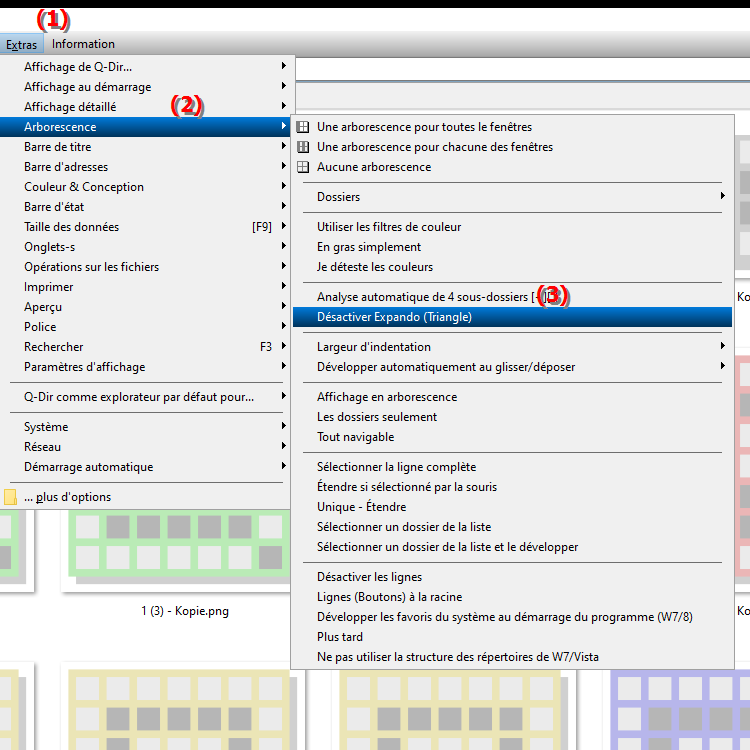Toggle 'Désactiver les lignes'
This screenshot has width=750, height=750.
(x=512, y=577)
